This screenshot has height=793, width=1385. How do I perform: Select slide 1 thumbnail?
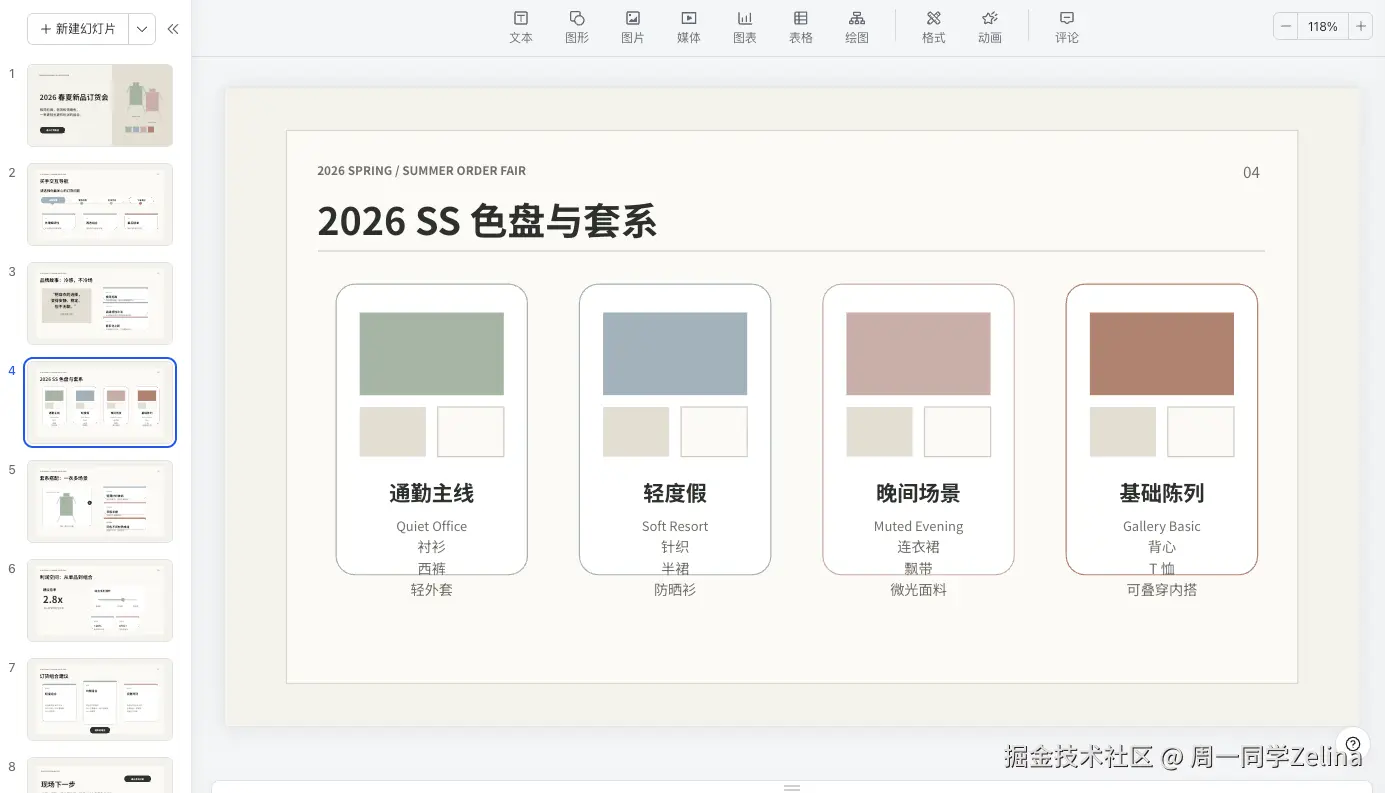tap(100, 105)
